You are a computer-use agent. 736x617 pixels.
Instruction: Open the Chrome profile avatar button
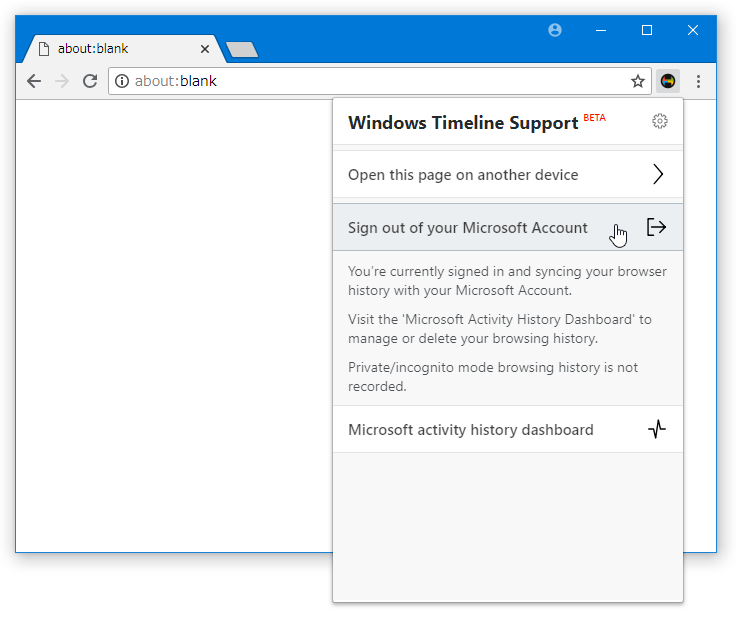554,30
